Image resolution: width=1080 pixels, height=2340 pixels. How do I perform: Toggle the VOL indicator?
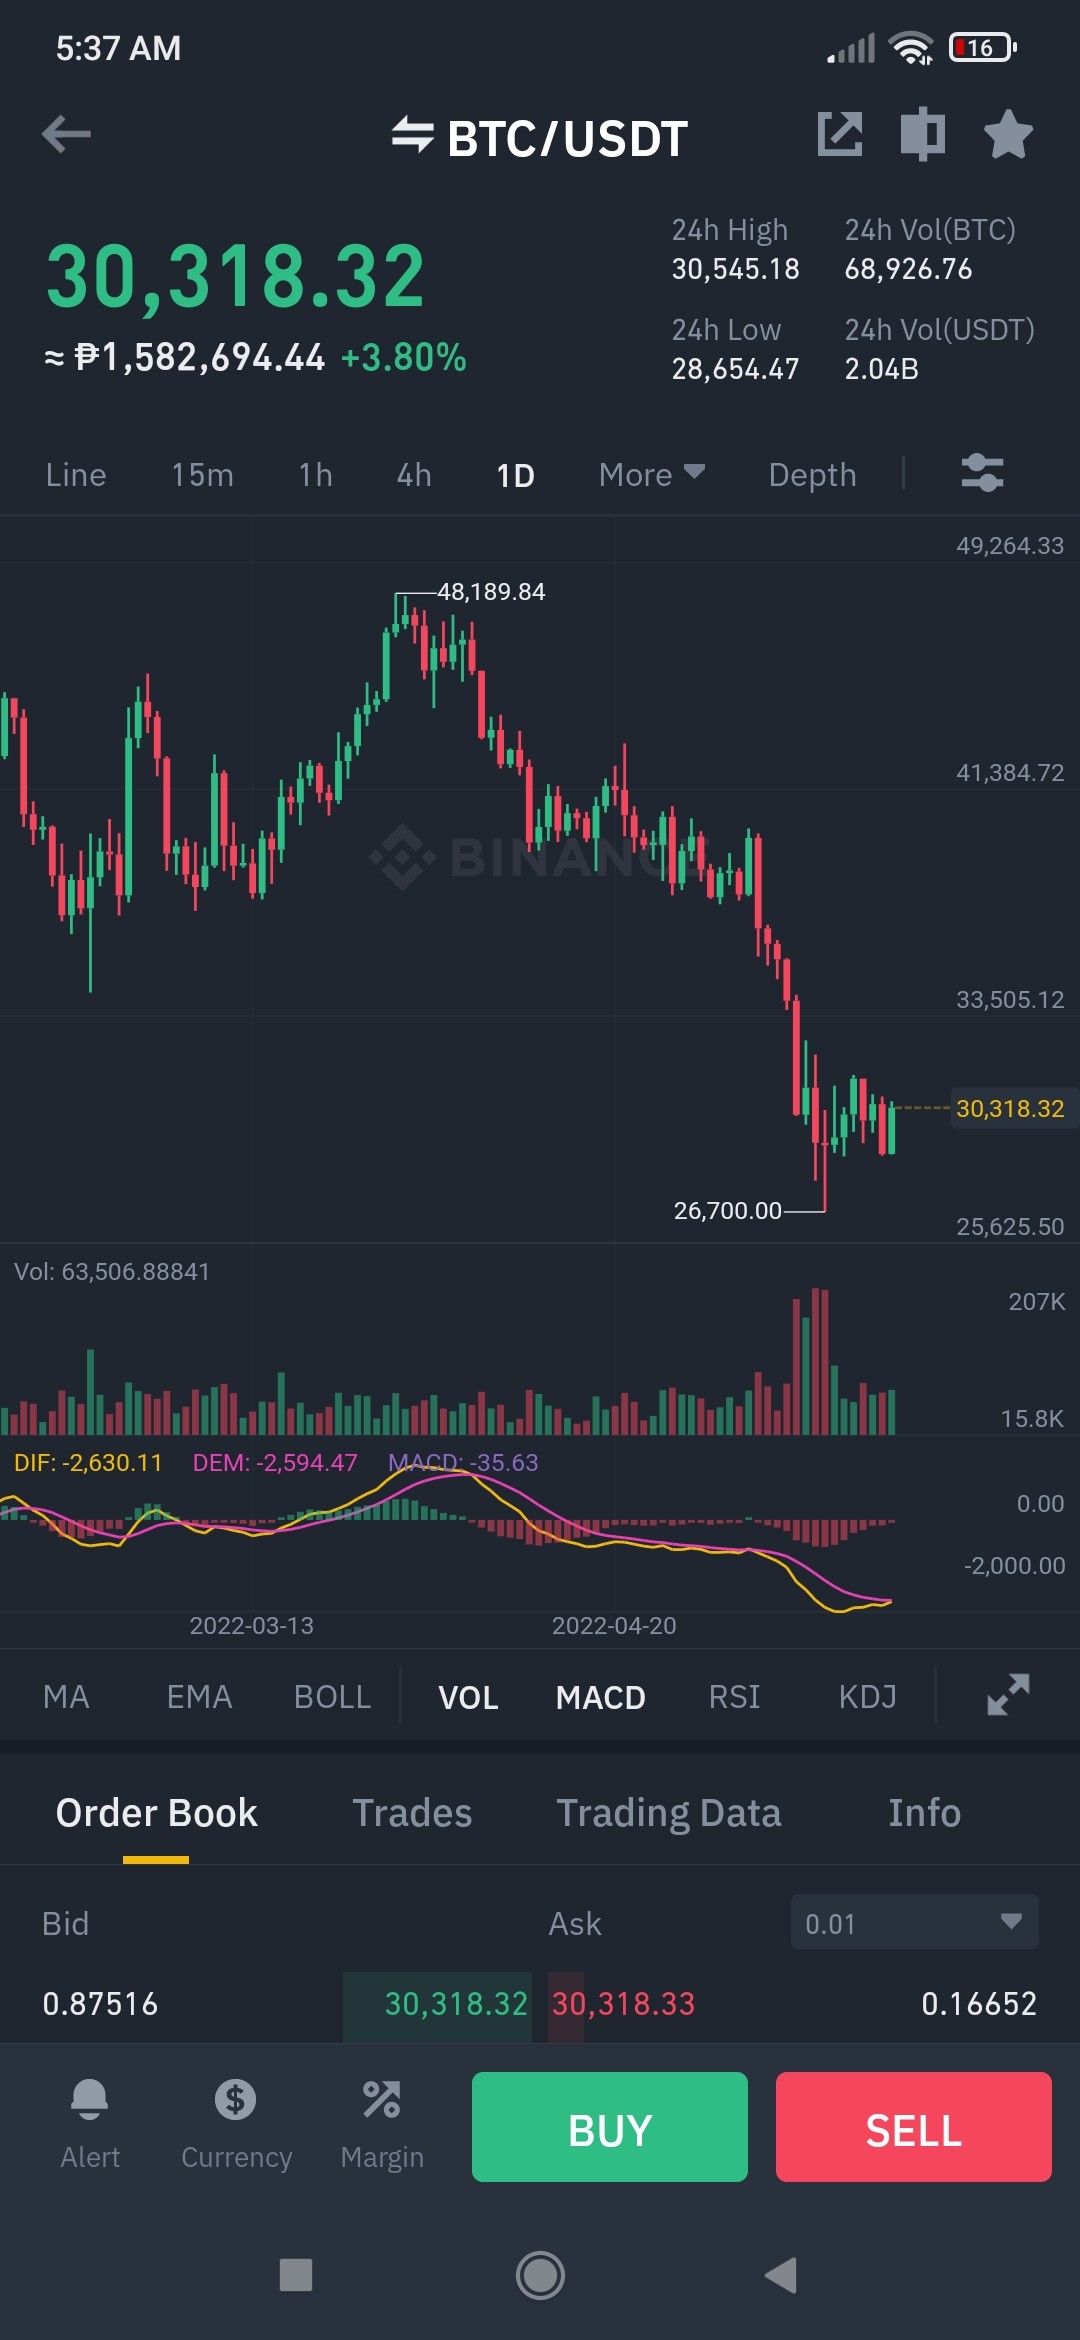[x=468, y=1697]
